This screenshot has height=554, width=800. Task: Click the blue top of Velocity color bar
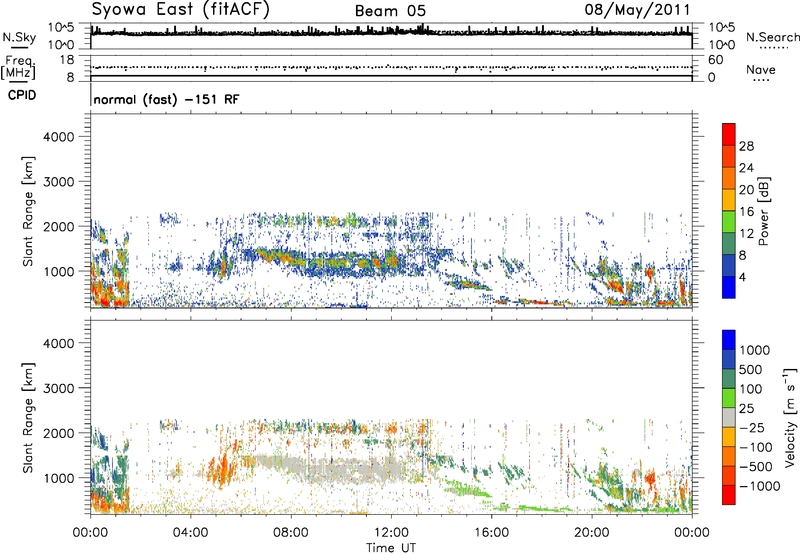click(x=729, y=340)
